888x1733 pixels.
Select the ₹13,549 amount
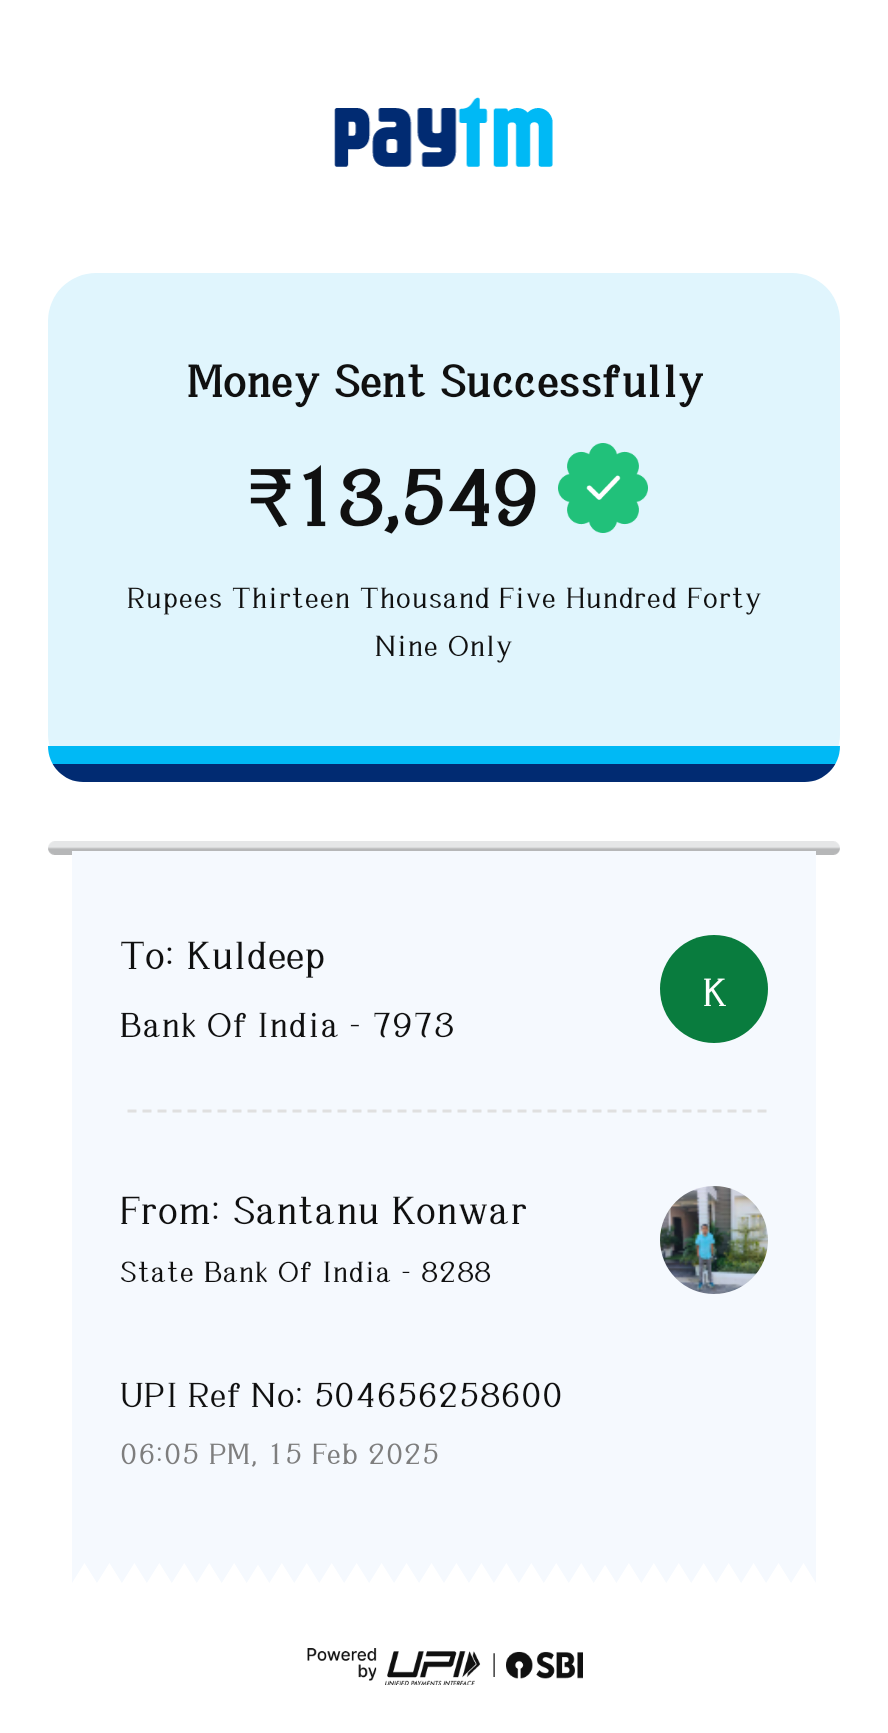pos(393,497)
